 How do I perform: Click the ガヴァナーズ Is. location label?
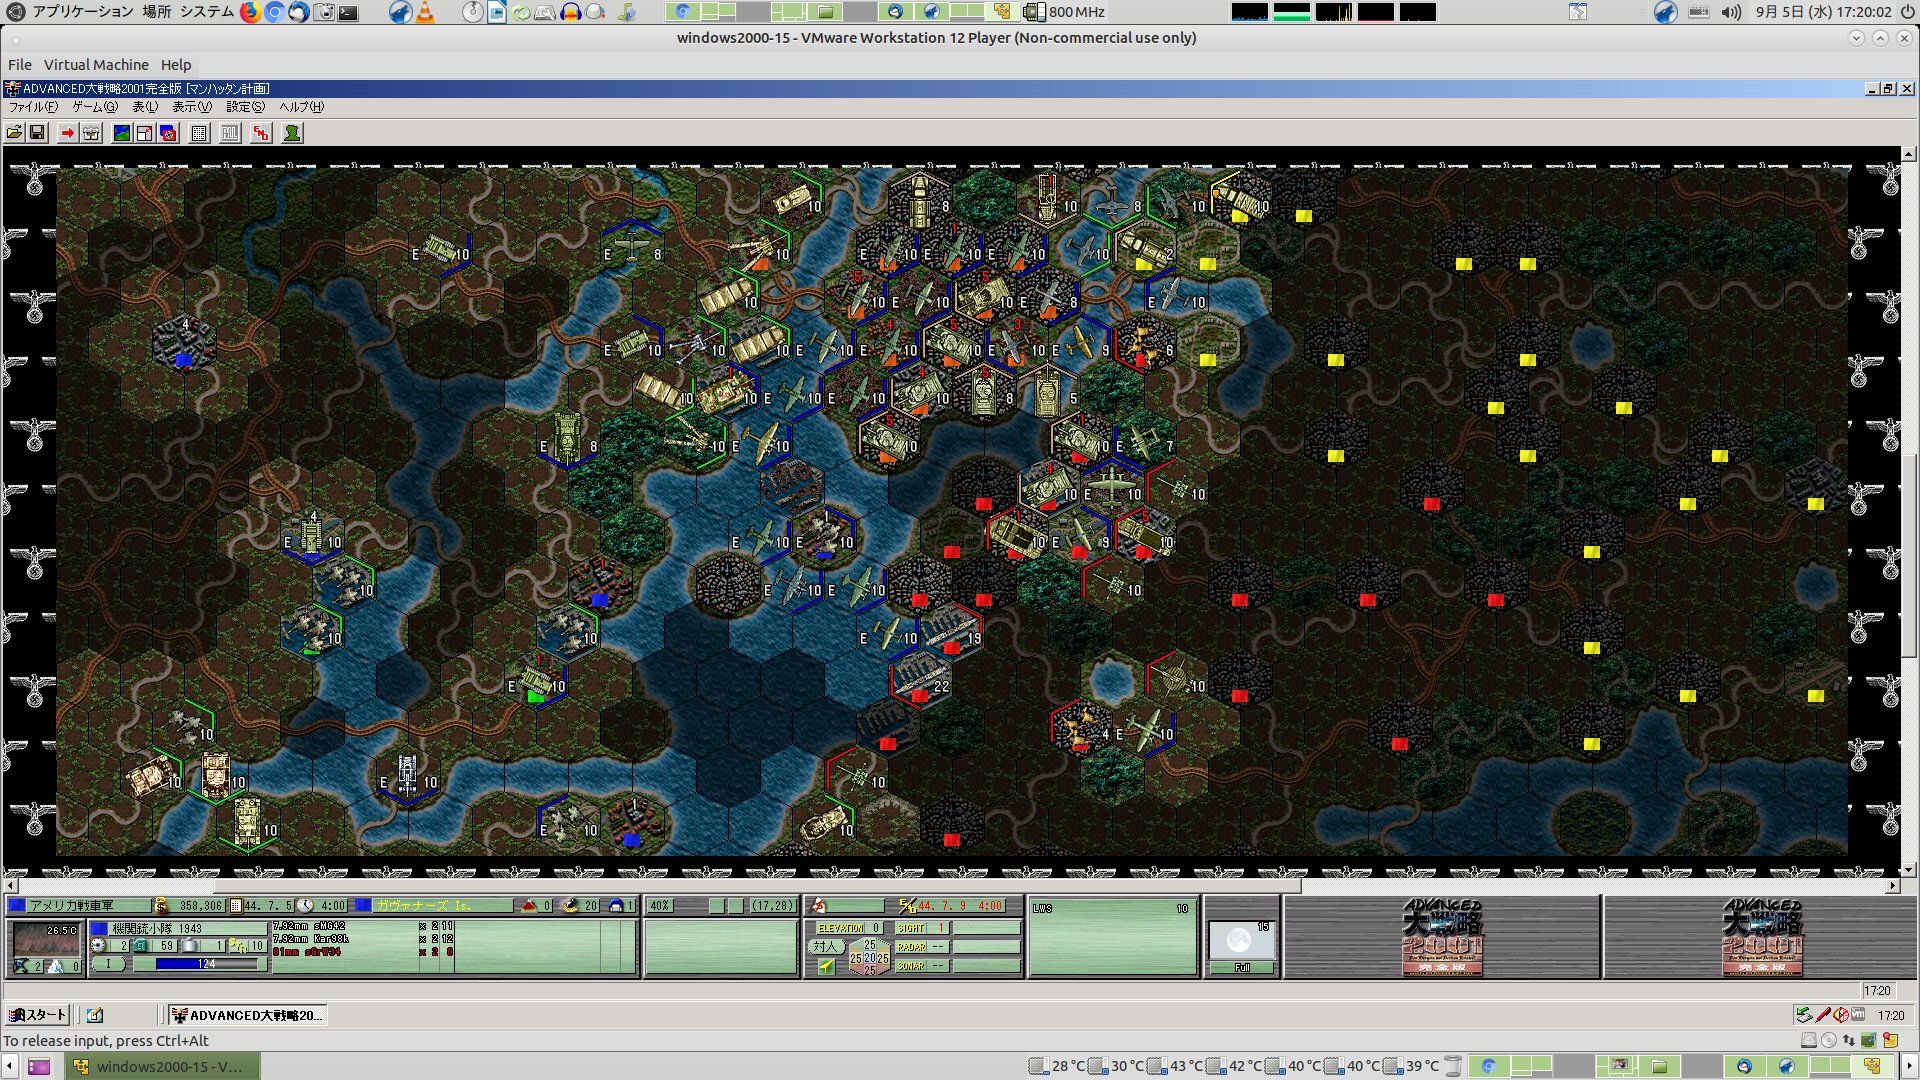point(424,906)
